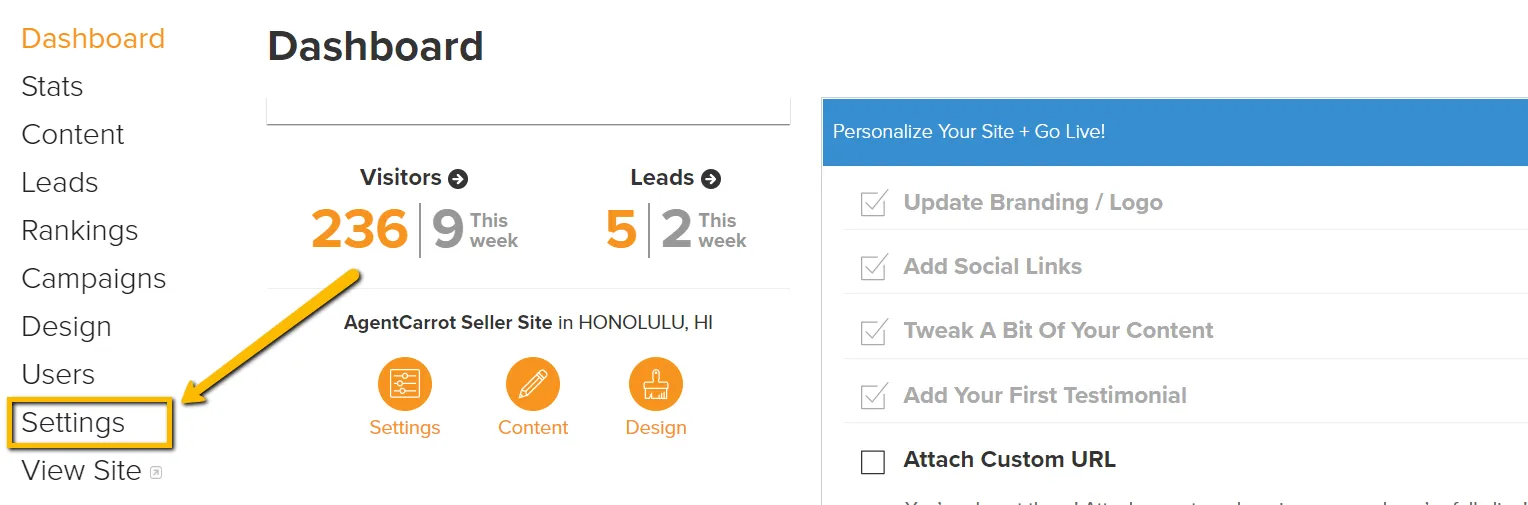Check the Attach Custom URL checkbox
Image resolution: width=1528 pixels, height=505 pixels.
(x=873, y=461)
